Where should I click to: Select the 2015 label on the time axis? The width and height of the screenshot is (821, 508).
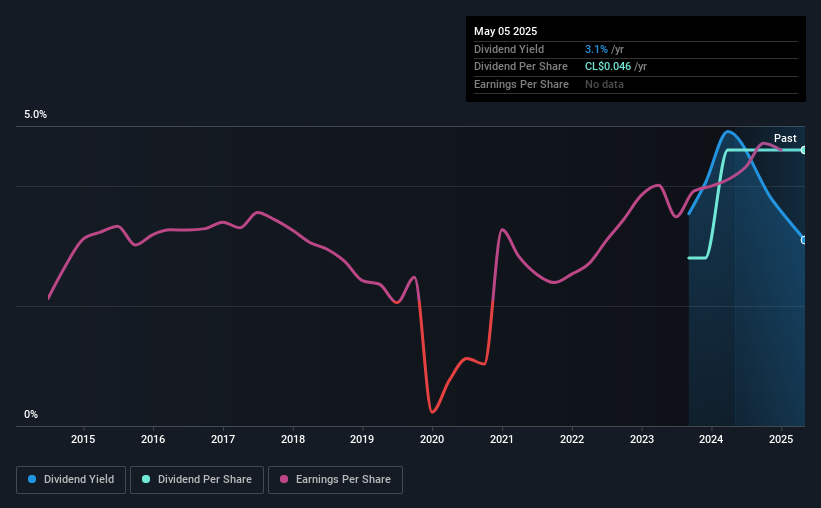tap(83, 439)
